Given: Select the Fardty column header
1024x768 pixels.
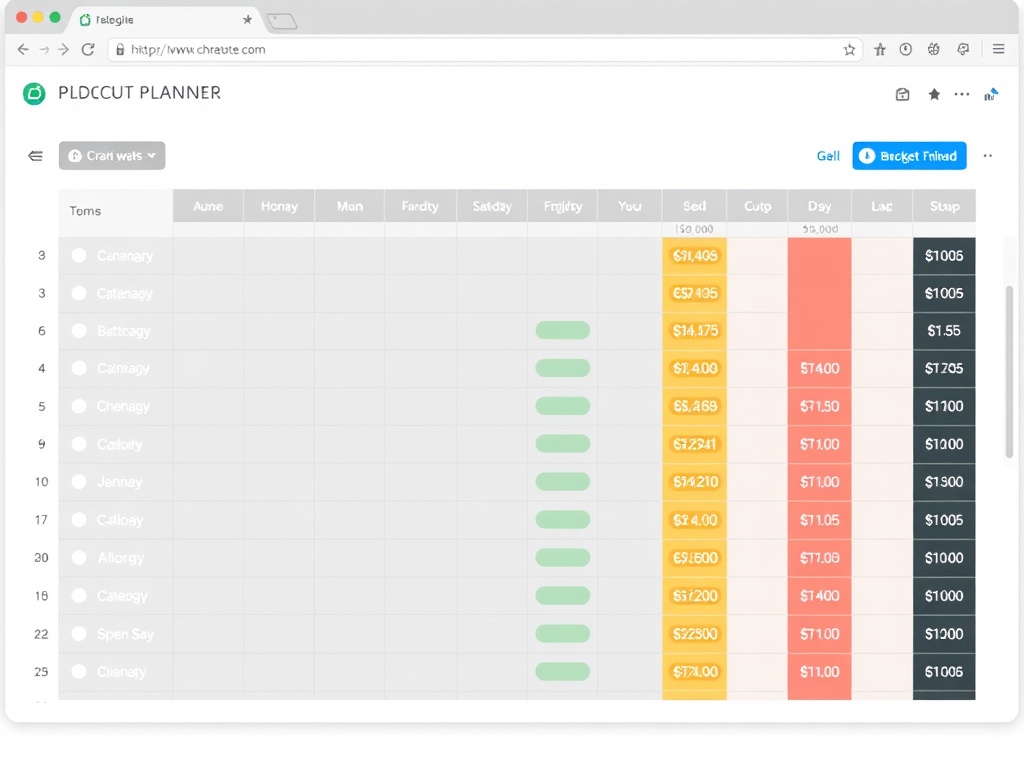Looking at the screenshot, I should click(420, 206).
